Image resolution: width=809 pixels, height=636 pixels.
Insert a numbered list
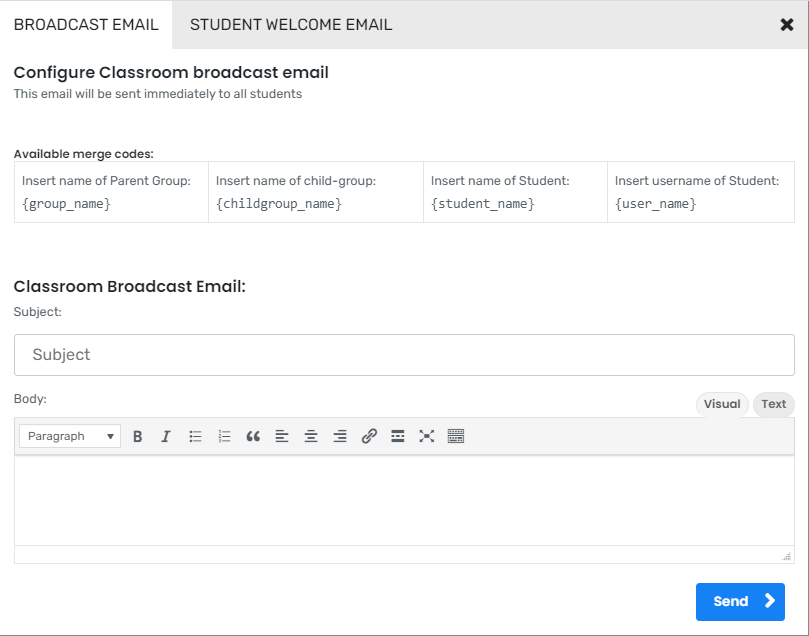[225, 436]
